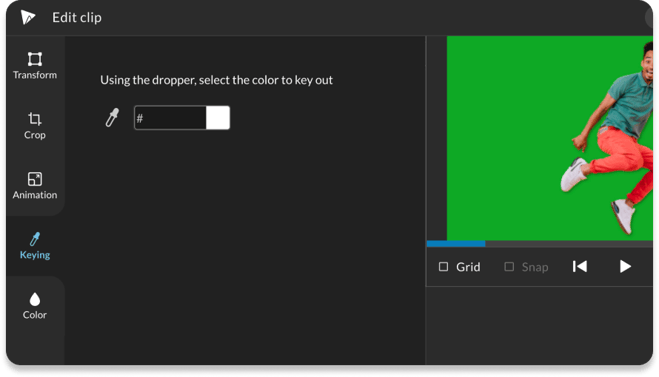Viewport: 659px width, 377px height.
Task: Click the hex color code input field
Action: [x=170, y=118]
